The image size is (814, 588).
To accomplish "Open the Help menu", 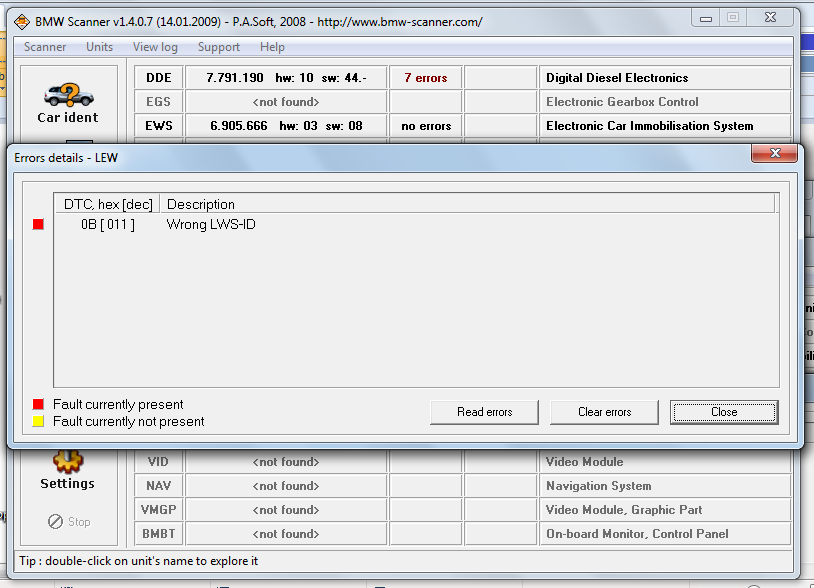I will 272,47.
